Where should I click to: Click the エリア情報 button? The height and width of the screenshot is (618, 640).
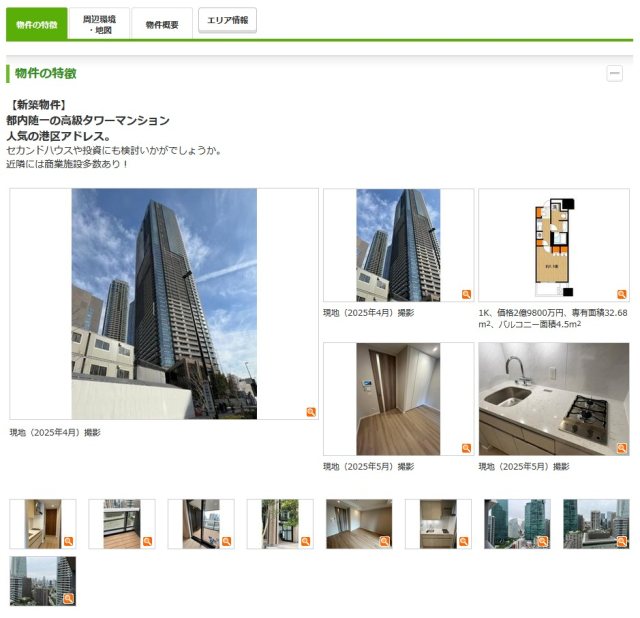pyautogui.click(x=227, y=20)
